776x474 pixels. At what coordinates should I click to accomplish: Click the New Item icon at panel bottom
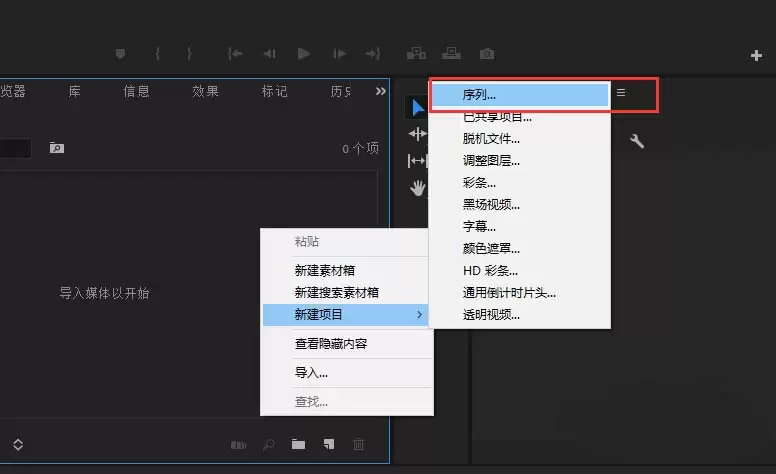328,444
